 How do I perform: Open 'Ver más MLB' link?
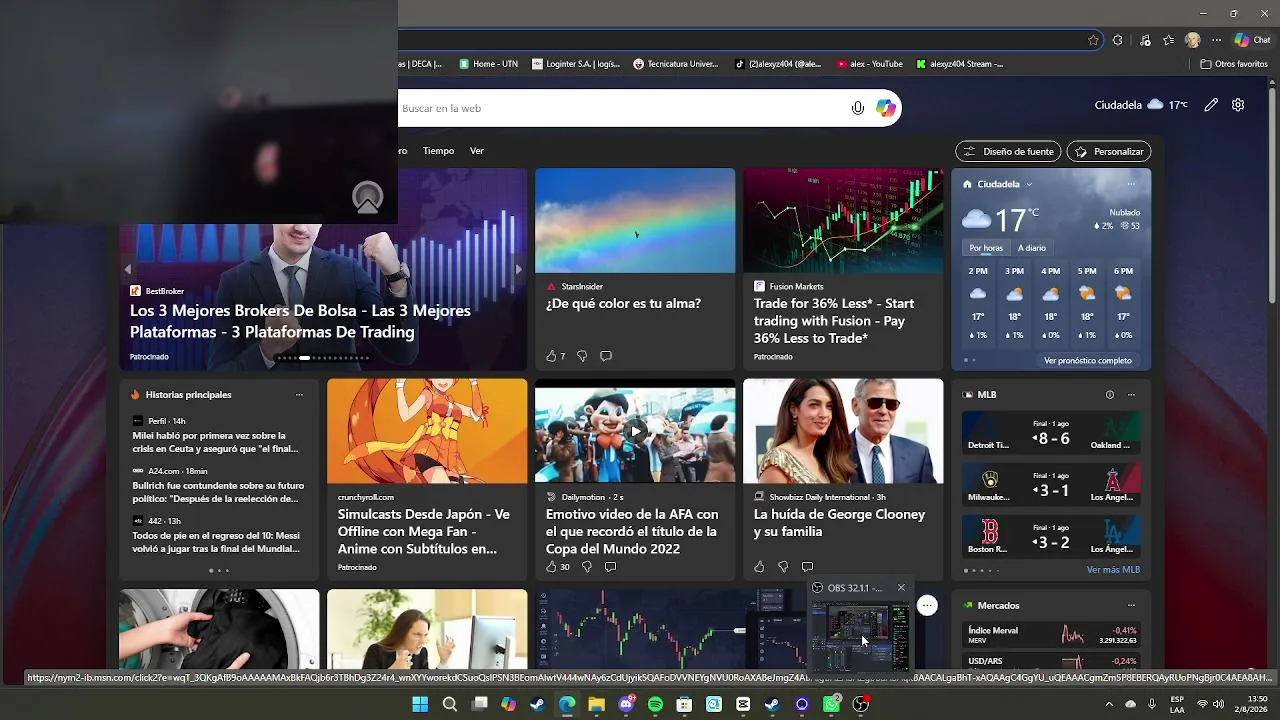click(x=1113, y=570)
